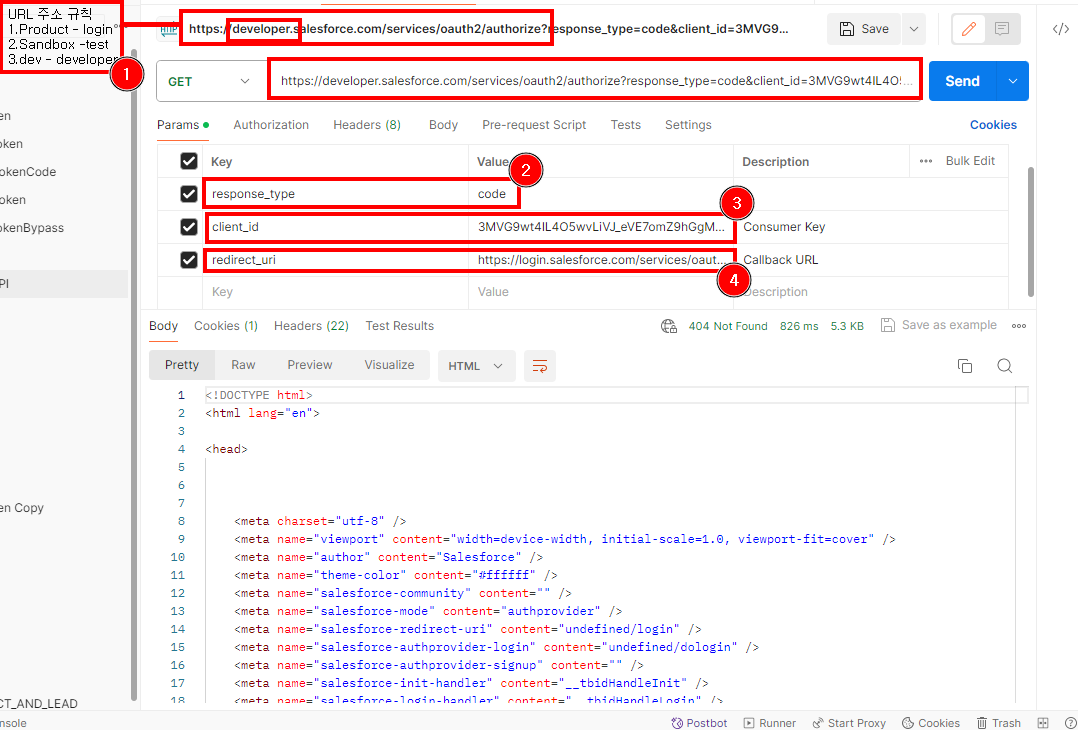
Task: Open Trash in the status bar
Action: 999,722
